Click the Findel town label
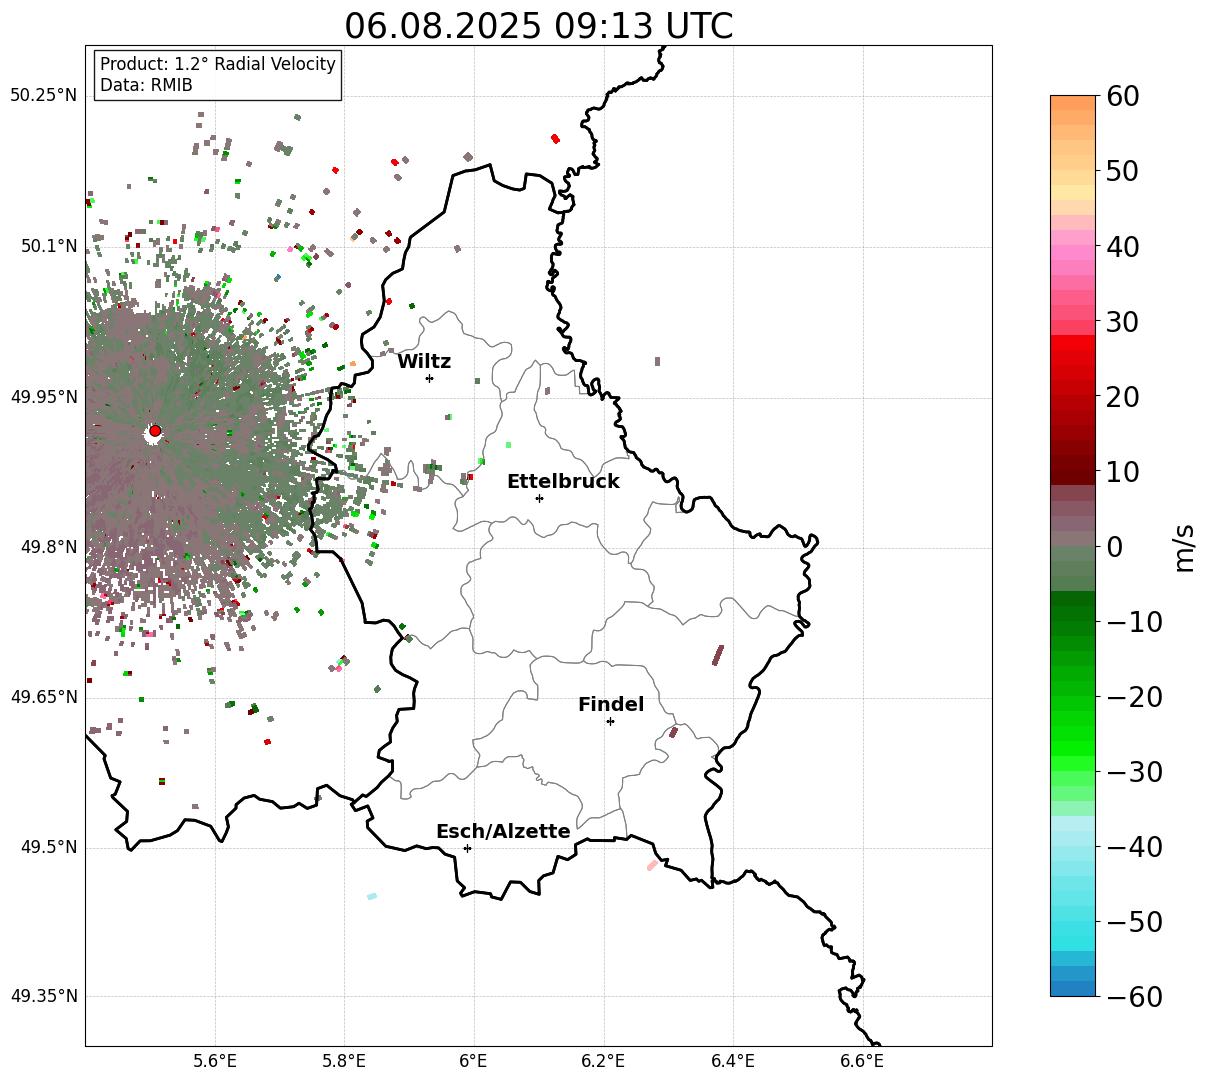Viewport: 1207px width, 1081px height. click(x=611, y=705)
